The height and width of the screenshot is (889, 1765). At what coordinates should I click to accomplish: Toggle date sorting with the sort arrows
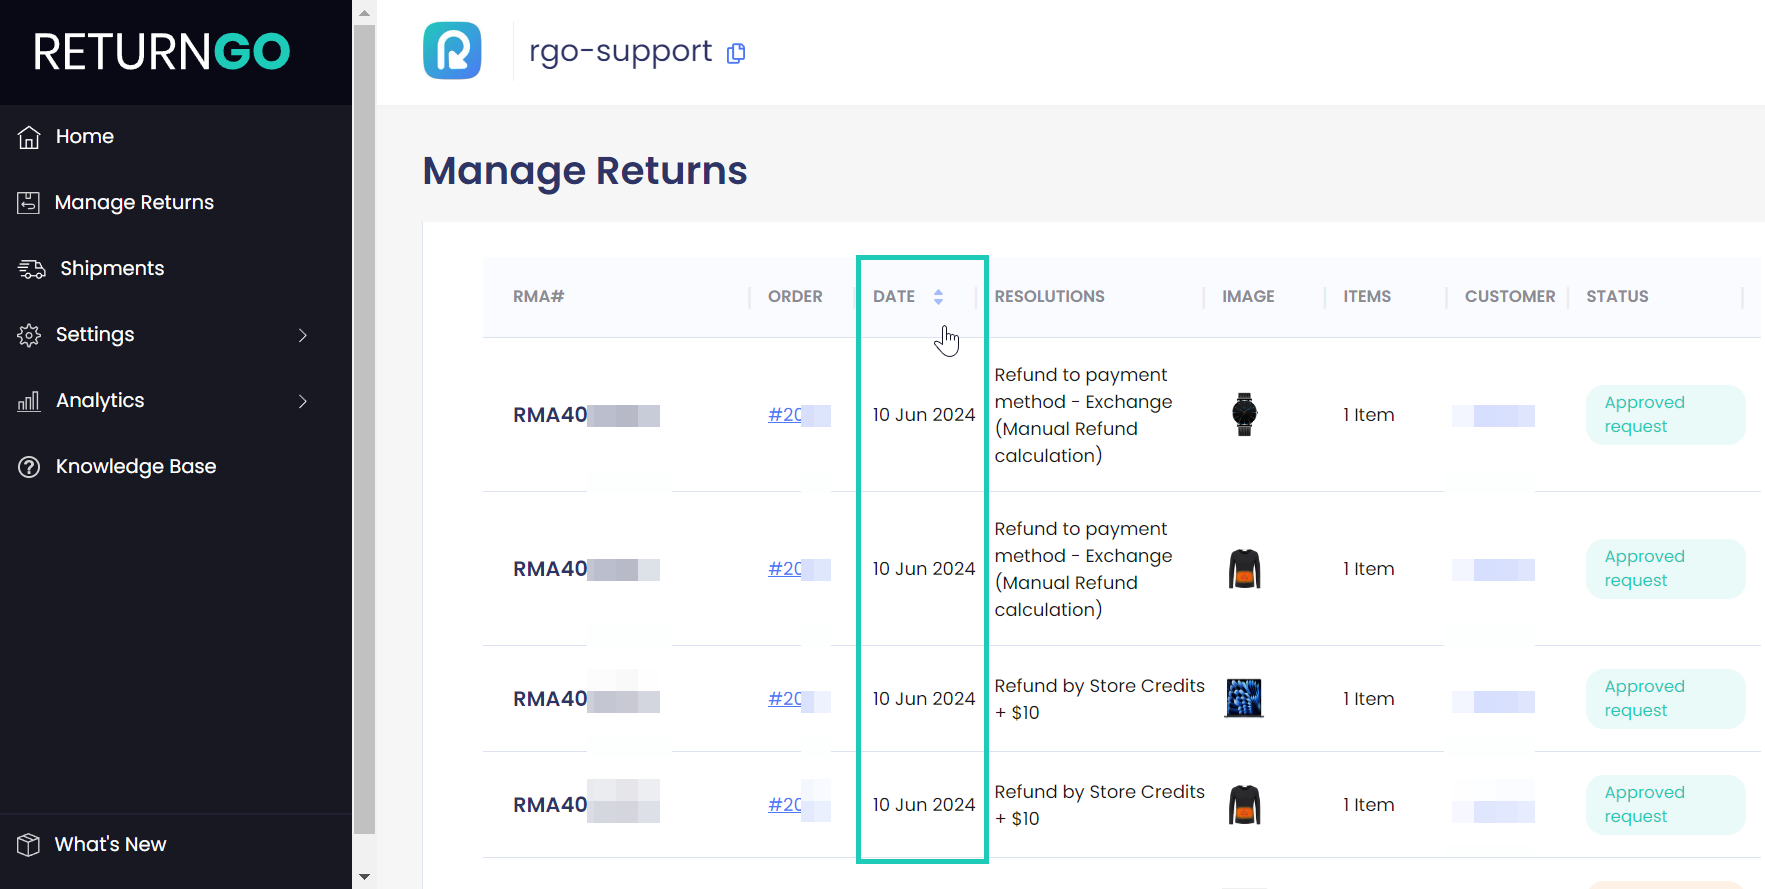pos(938,296)
